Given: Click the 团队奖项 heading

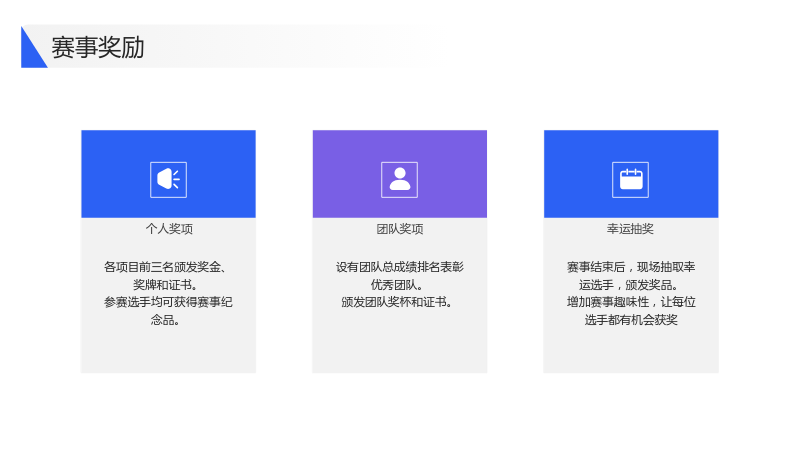Looking at the screenshot, I should [x=400, y=229].
